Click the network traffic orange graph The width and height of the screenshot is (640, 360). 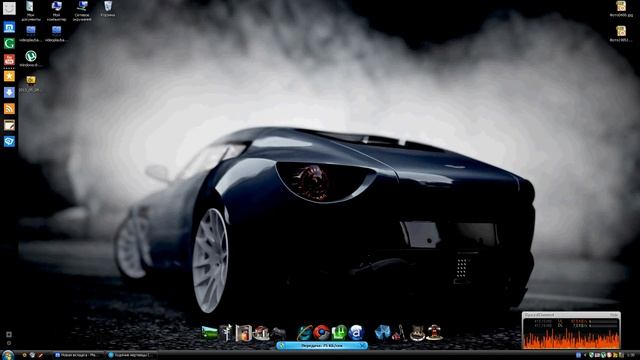click(571, 338)
